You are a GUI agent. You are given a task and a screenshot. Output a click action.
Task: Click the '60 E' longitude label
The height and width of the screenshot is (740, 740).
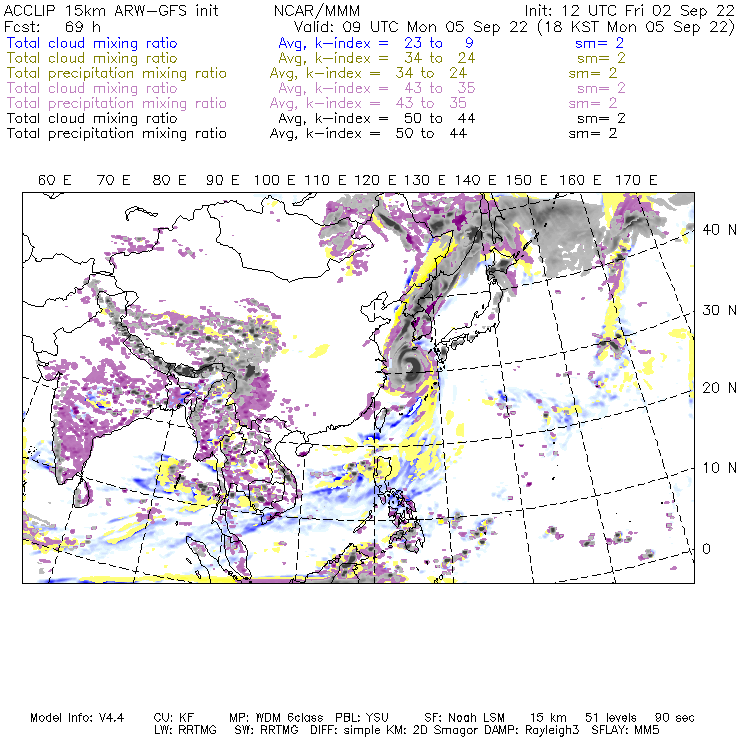pyautogui.click(x=54, y=180)
